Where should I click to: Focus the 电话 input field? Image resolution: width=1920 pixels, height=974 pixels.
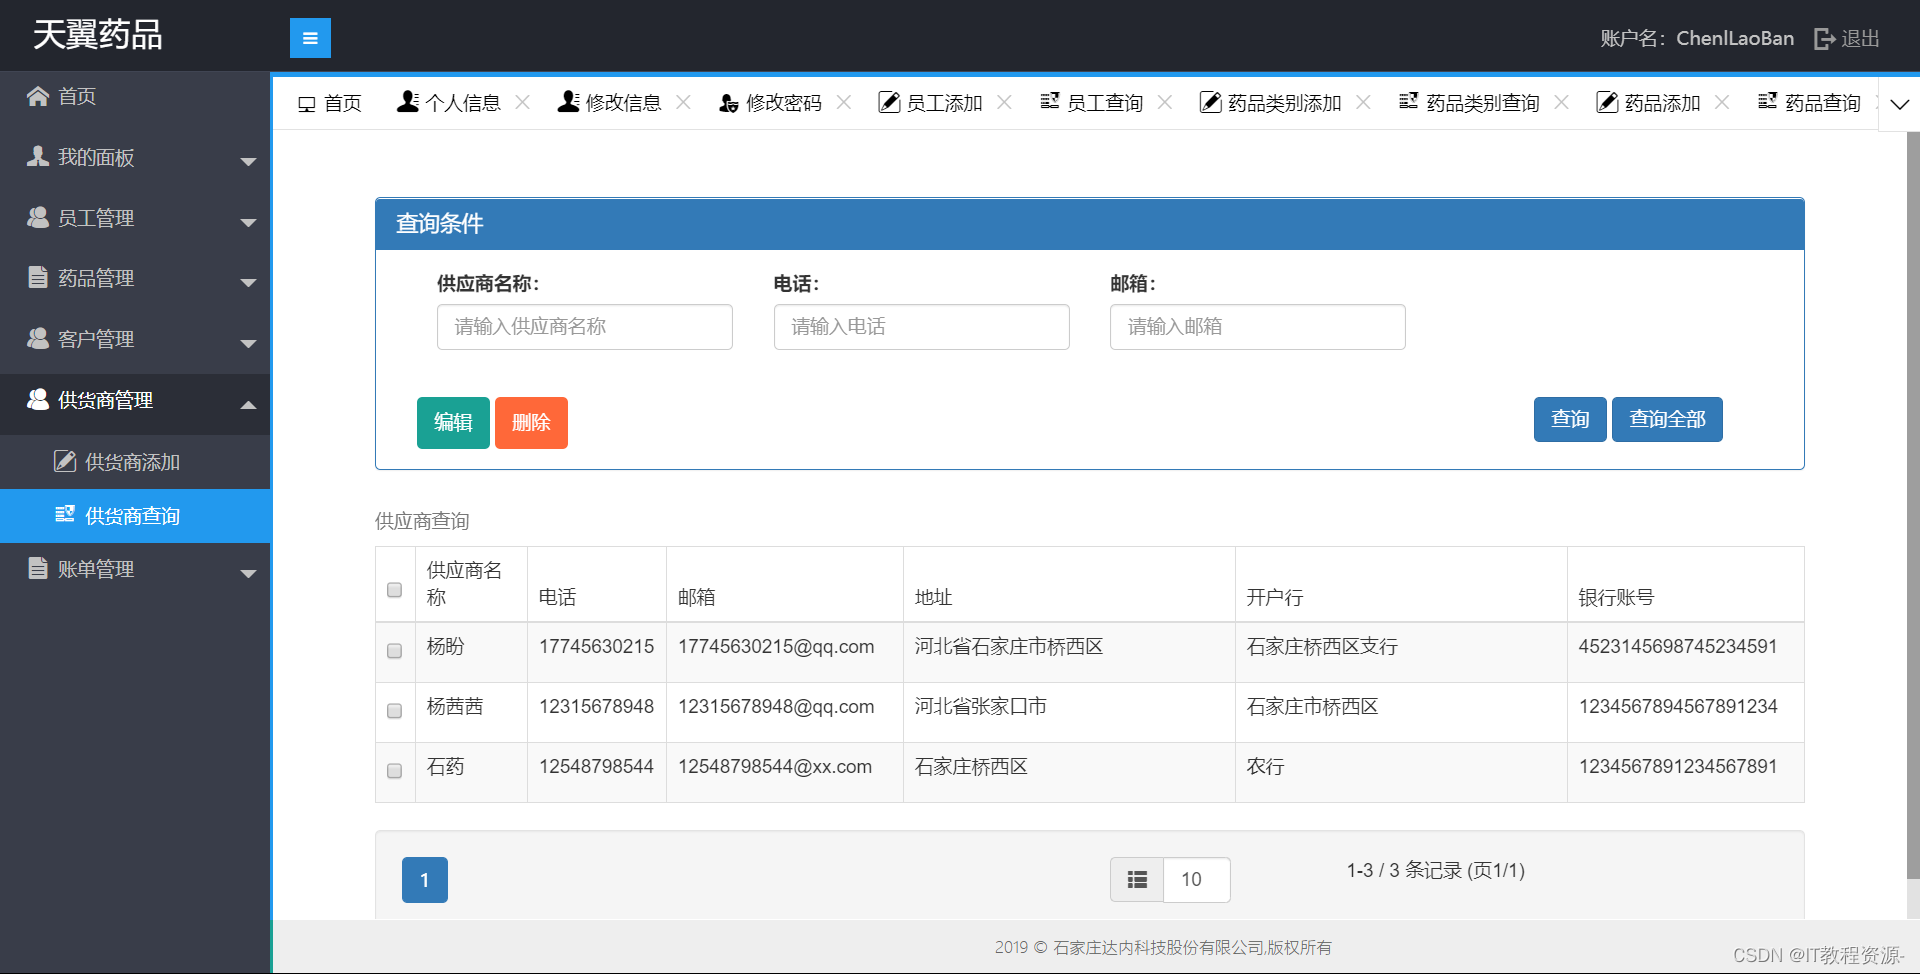coord(922,327)
